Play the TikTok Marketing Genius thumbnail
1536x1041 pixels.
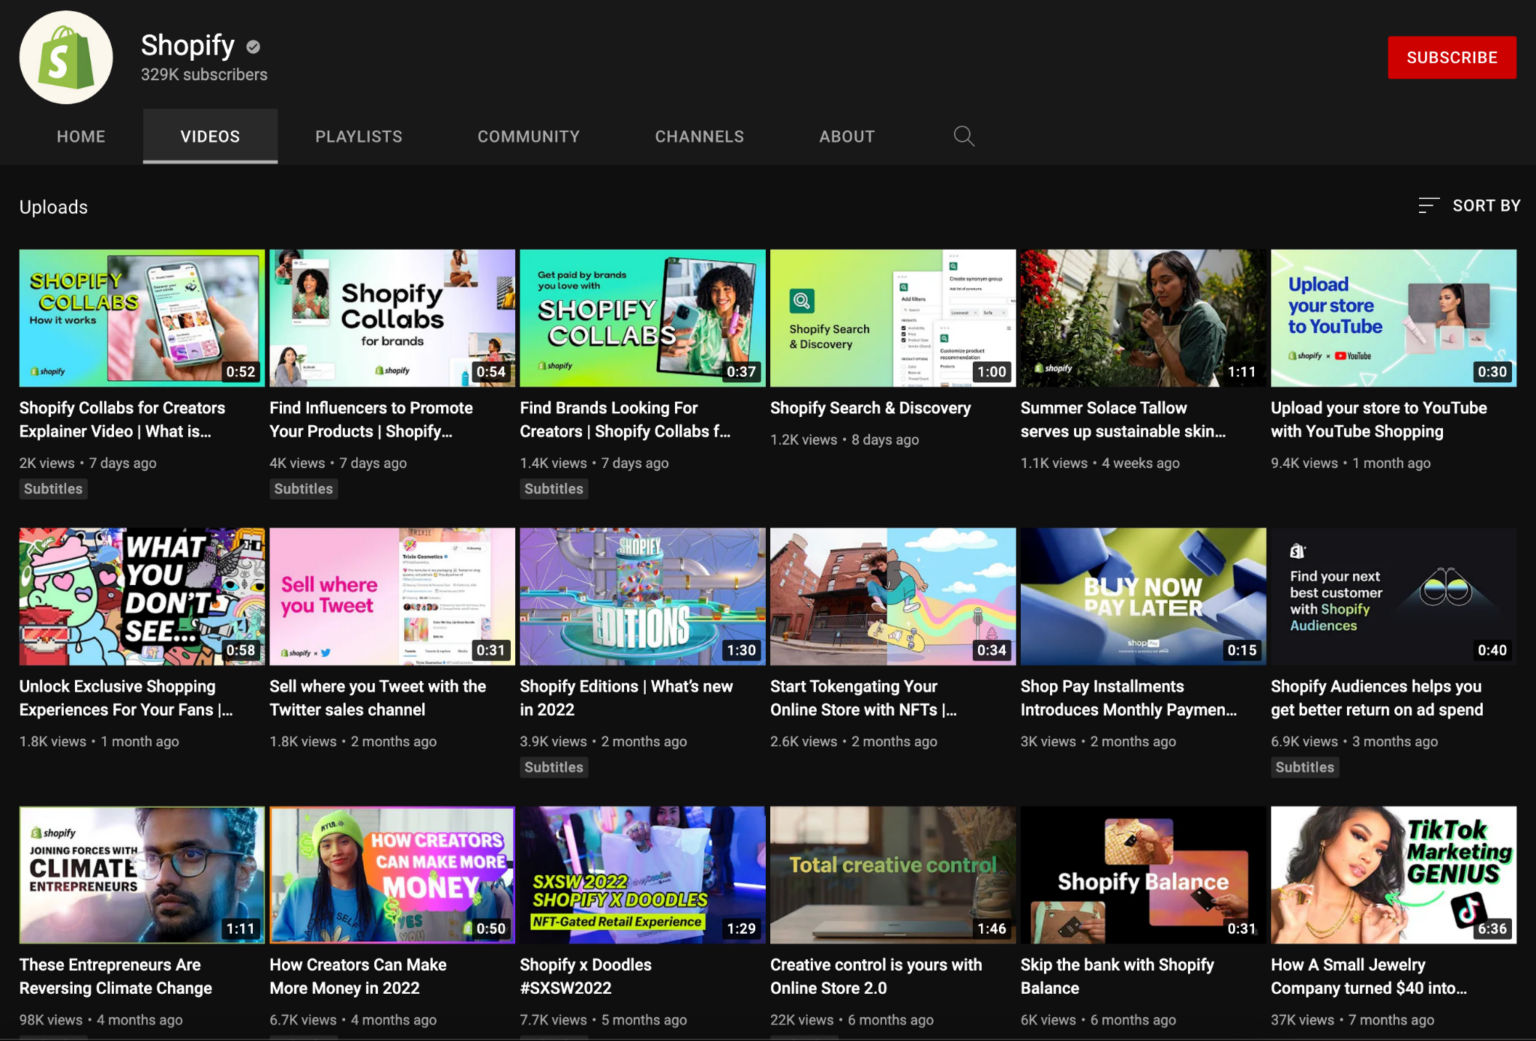click(1392, 875)
